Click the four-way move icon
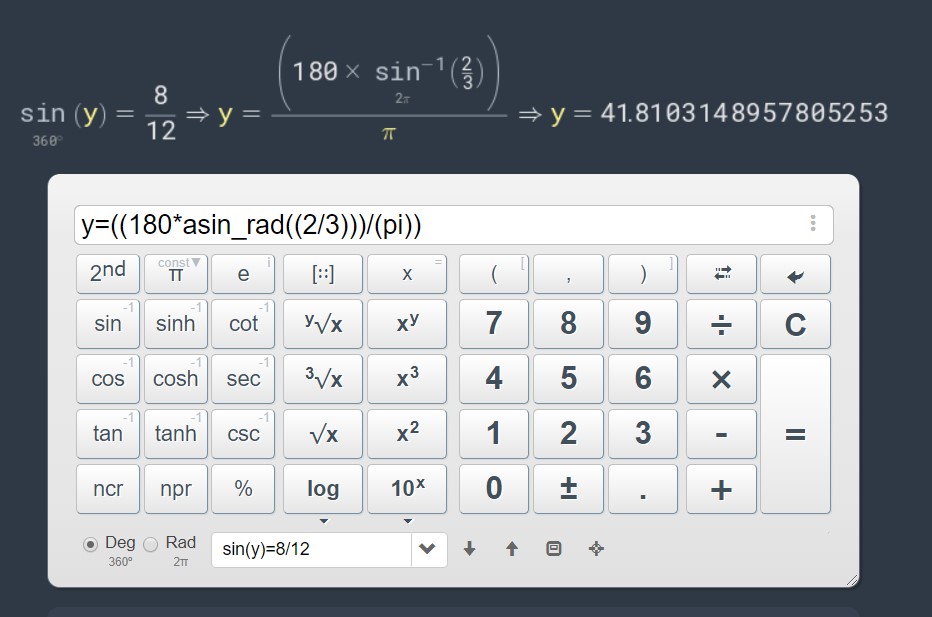Viewport: 932px width, 617px height. click(x=596, y=549)
